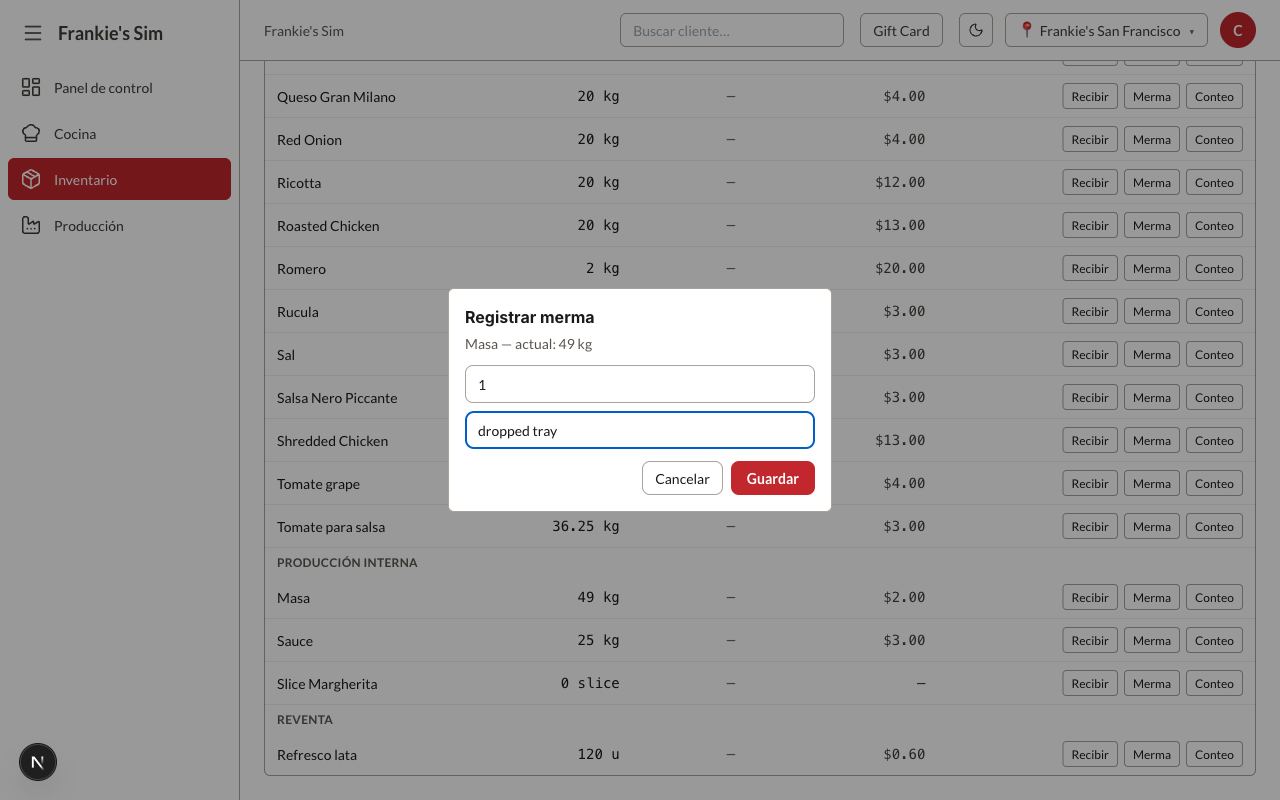The height and width of the screenshot is (800, 1280).
Task: Click Conteo for Refresco lata
Action: tap(1214, 755)
